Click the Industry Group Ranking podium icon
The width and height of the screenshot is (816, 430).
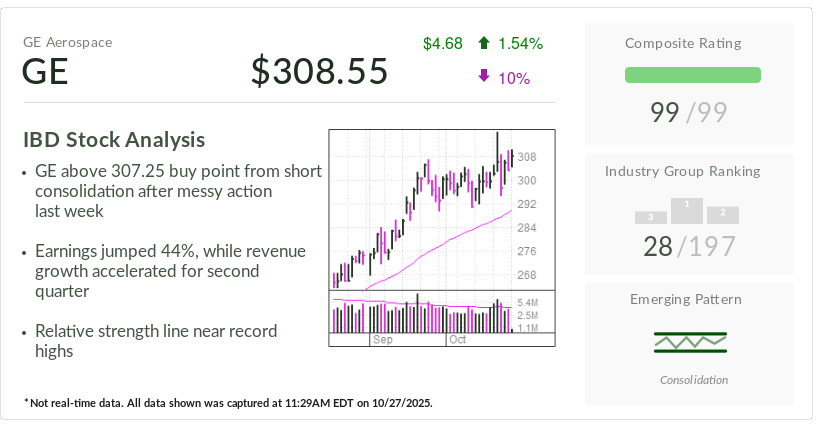click(687, 211)
